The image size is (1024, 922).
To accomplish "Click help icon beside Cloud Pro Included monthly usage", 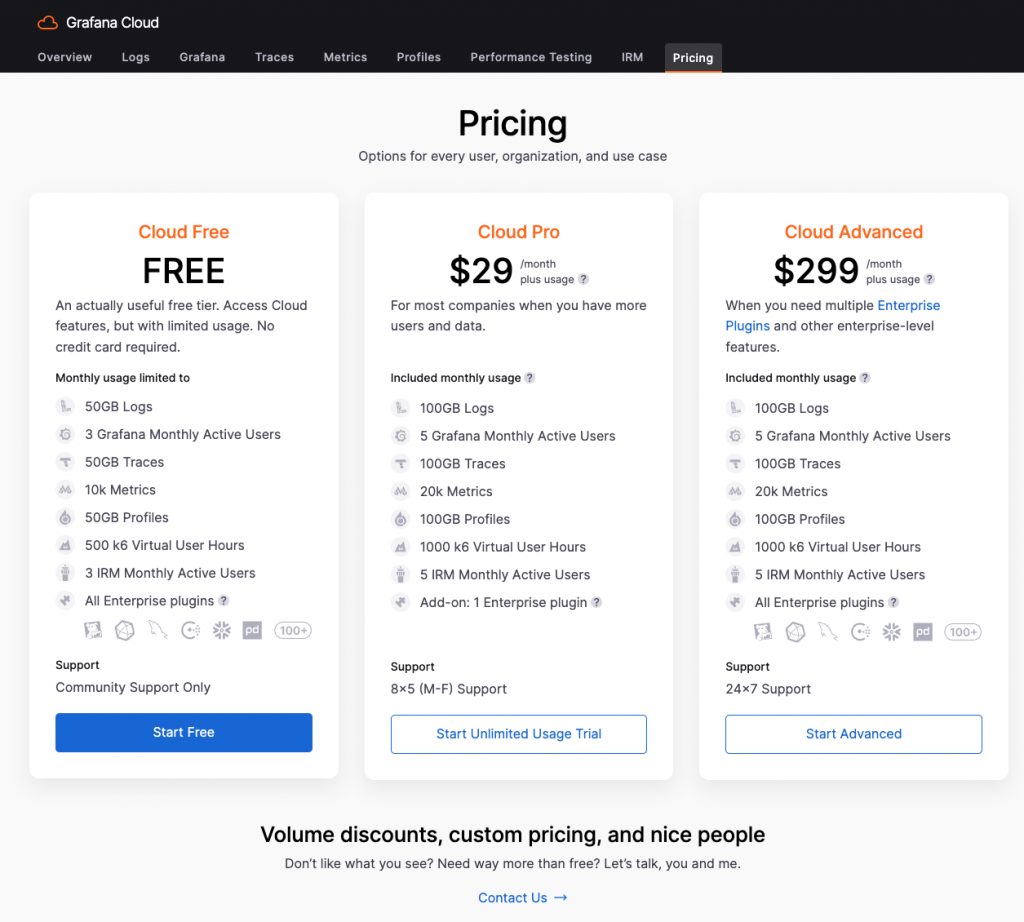I will [530, 378].
